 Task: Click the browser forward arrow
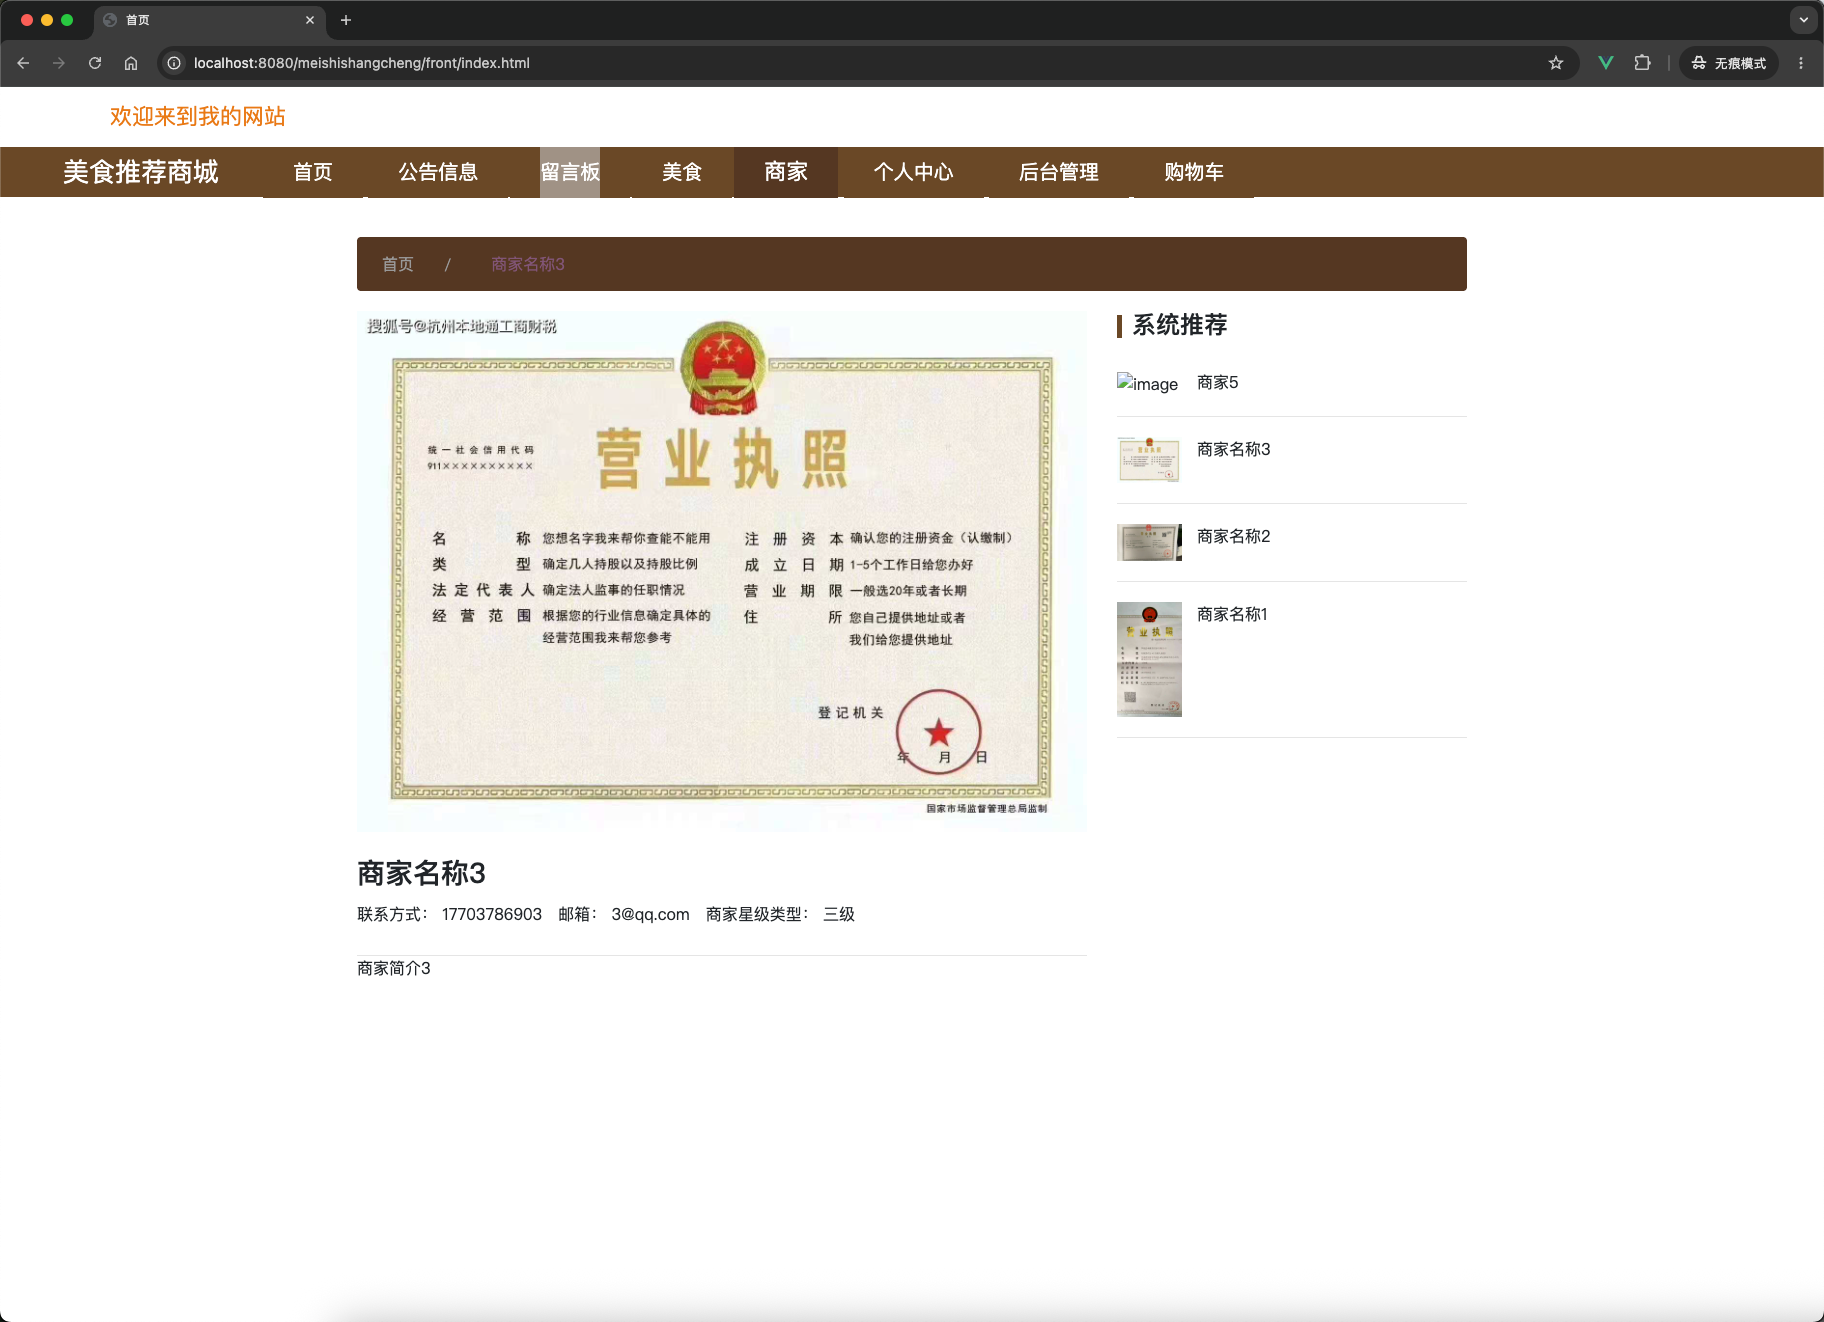tap(59, 63)
